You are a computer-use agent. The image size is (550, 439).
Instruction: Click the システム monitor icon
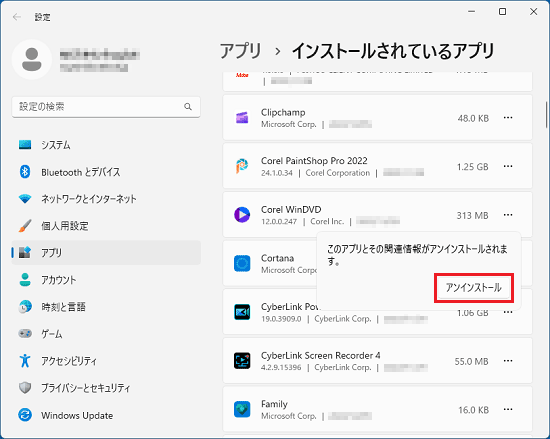coord(25,145)
